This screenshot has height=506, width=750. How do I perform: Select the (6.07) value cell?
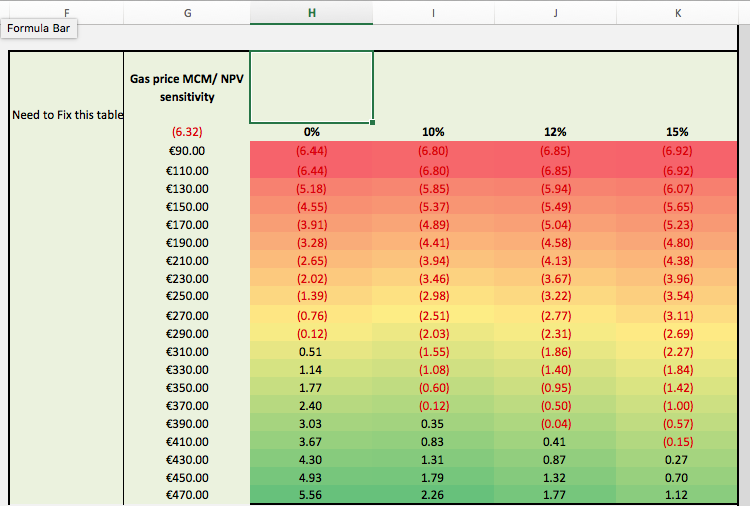point(677,188)
